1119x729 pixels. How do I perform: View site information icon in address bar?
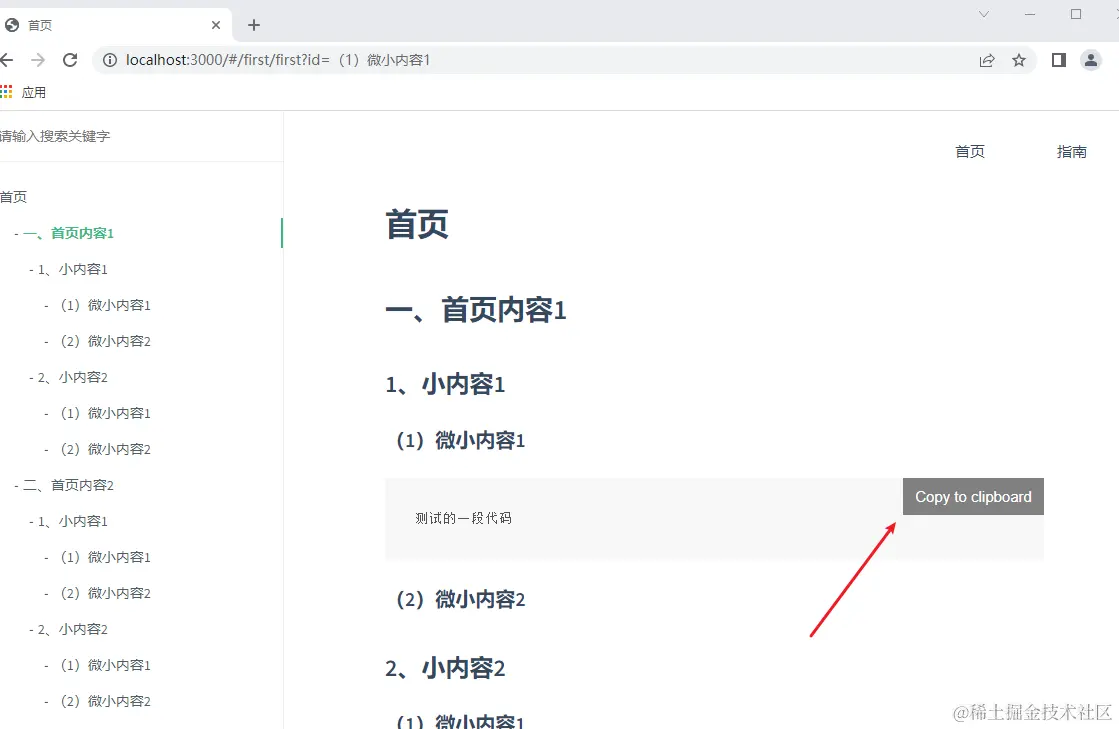(110, 60)
